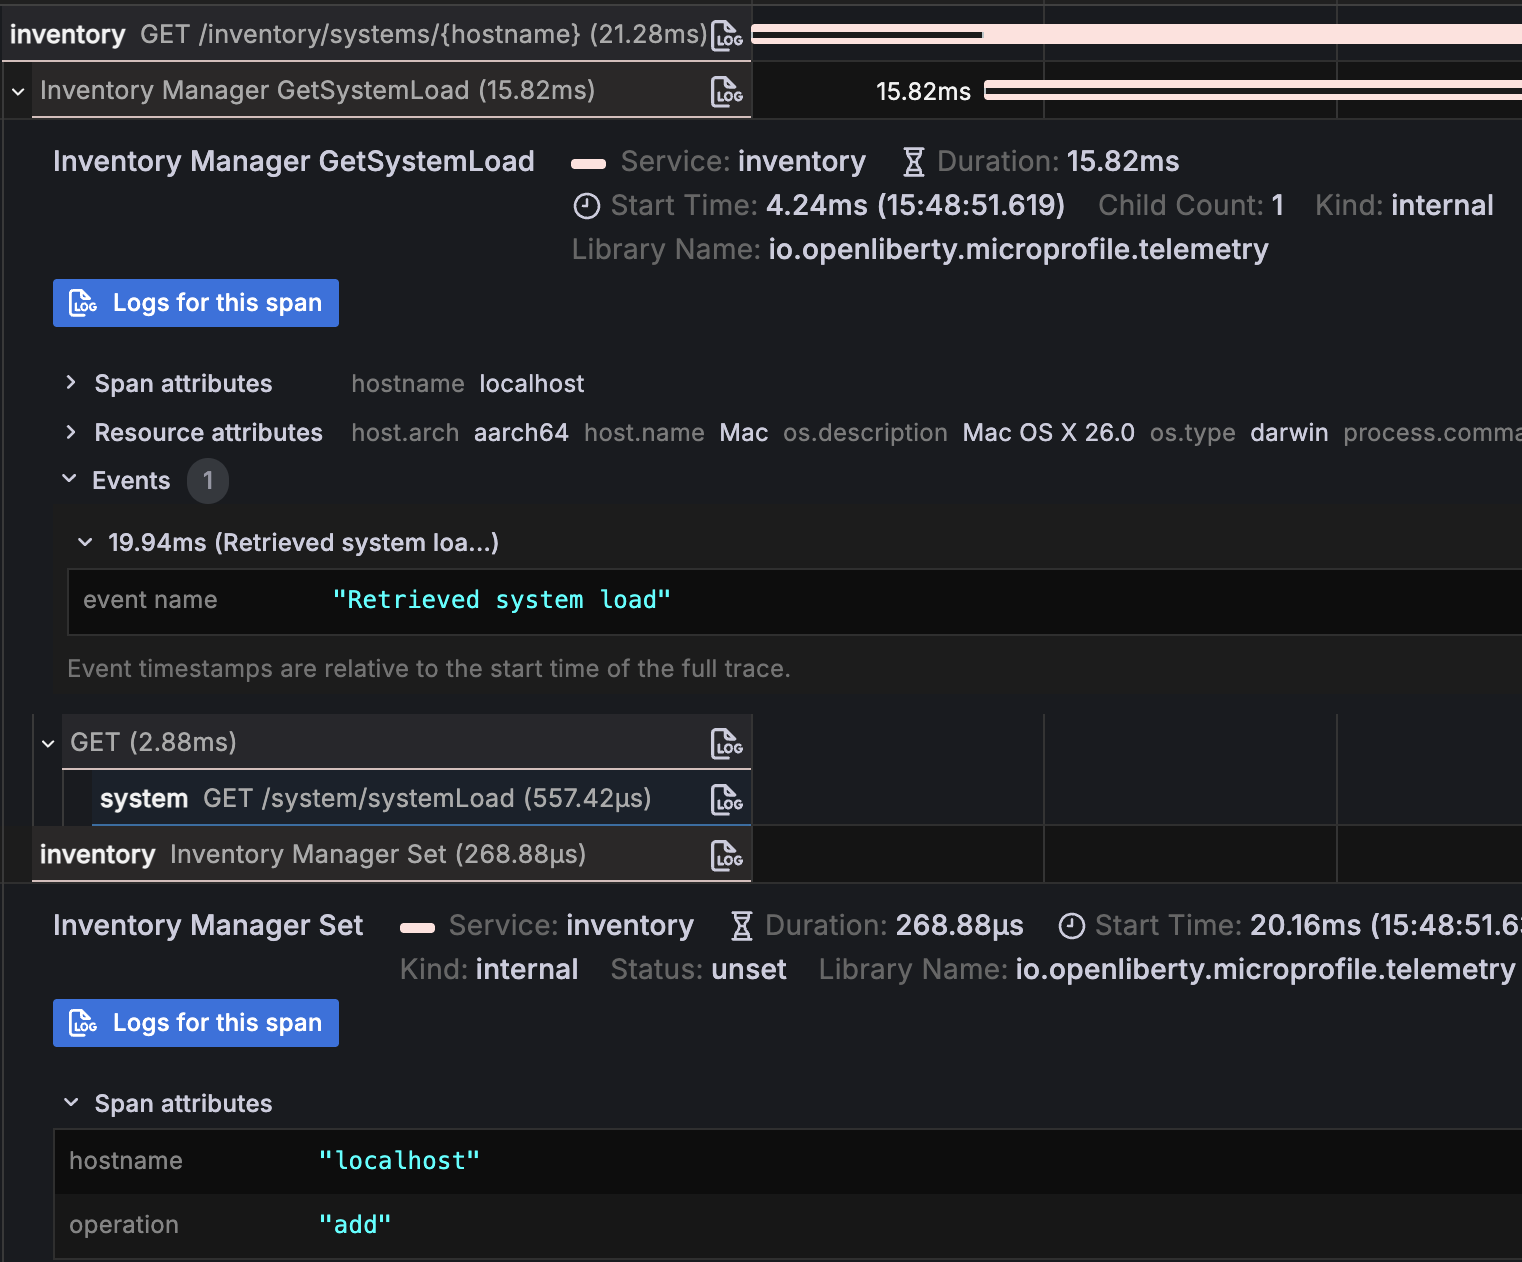The image size is (1522, 1262).
Task: Click log icon beside Inventory Manager GetSystemLoad span
Action: coord(727,91)
